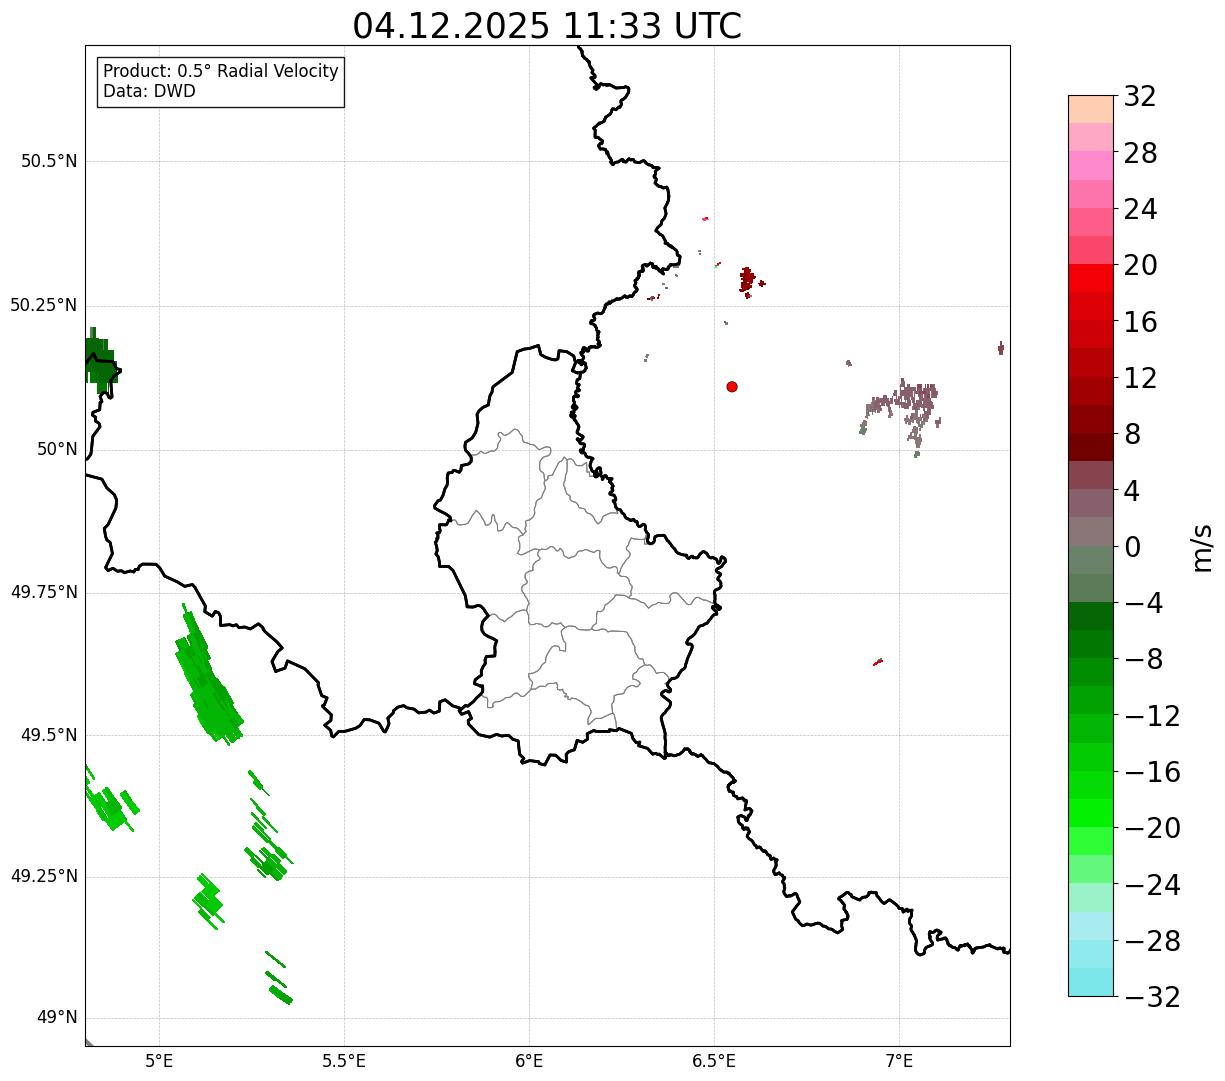Image resolution: width=1225 pixels, height=1081 pixels.
Task: Click the colorbar tick label −32
Action: click(1152, 997)
